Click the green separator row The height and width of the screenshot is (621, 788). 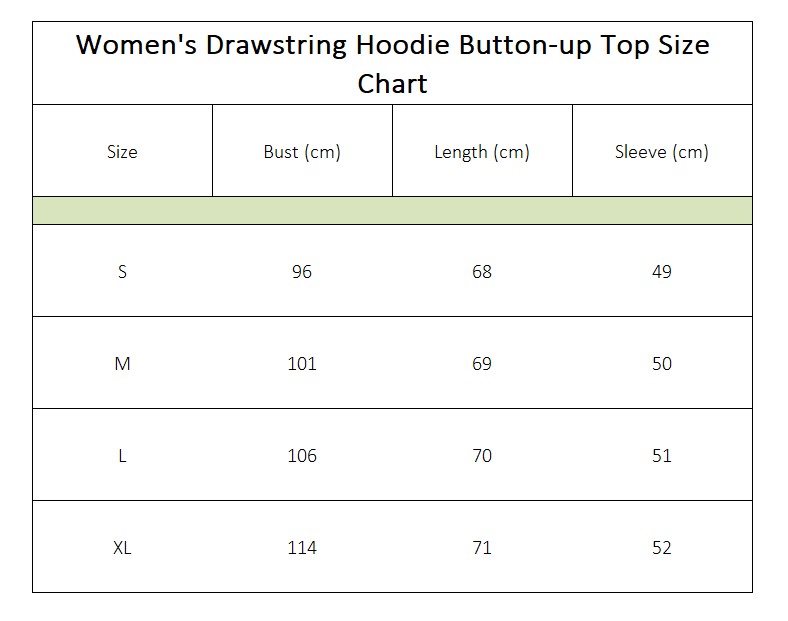point(392,211)
